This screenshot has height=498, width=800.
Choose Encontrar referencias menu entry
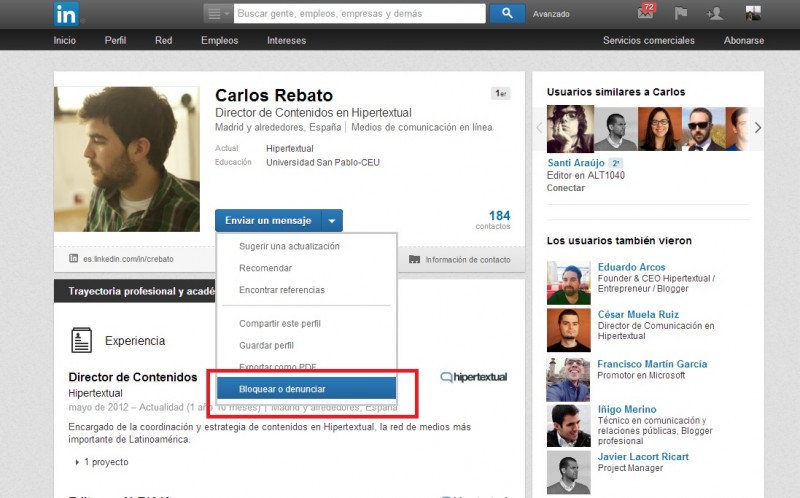[282, 290]
